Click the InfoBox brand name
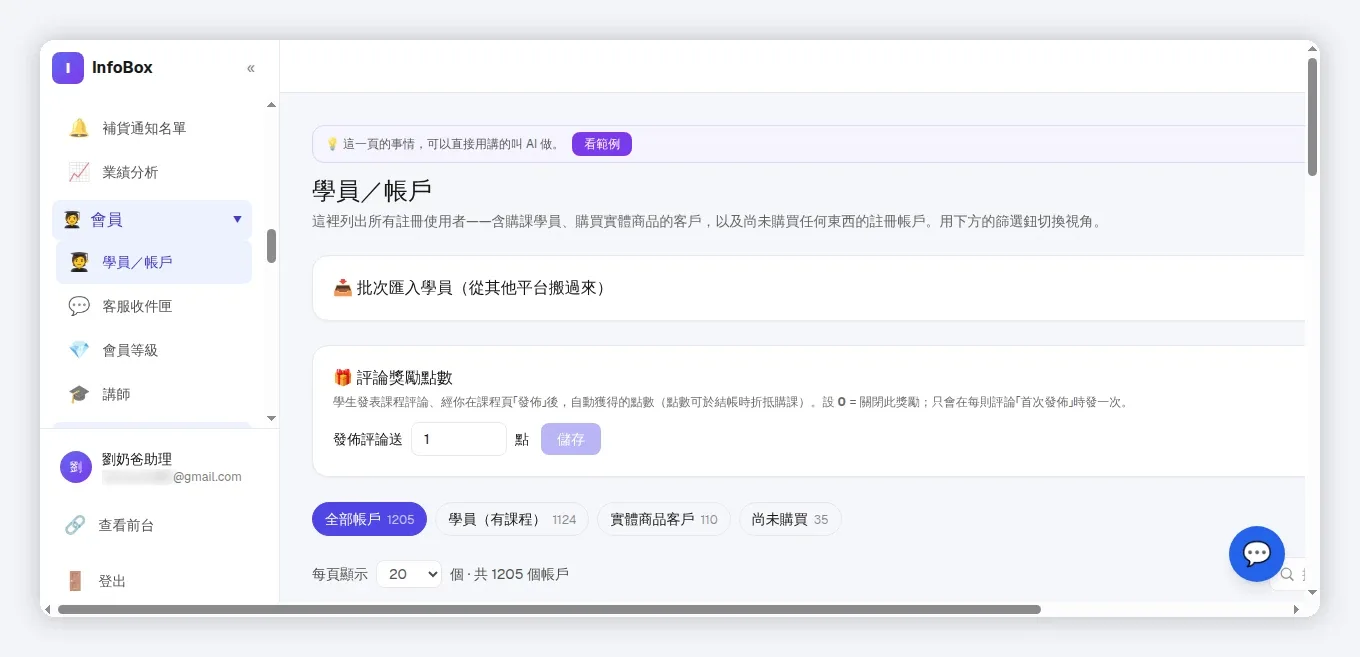 (x=122, y=68)
